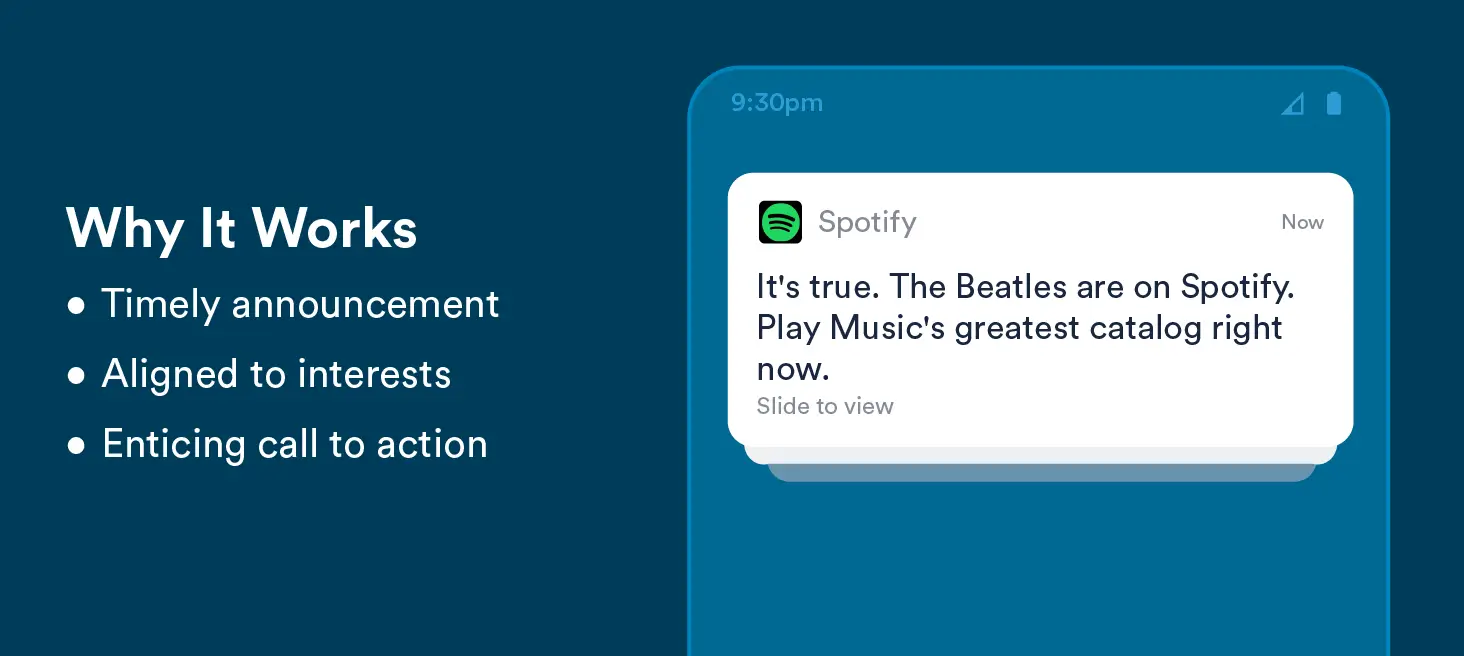Tap Slide to view text
This screenshot has height=656, width=1464.
825,406
